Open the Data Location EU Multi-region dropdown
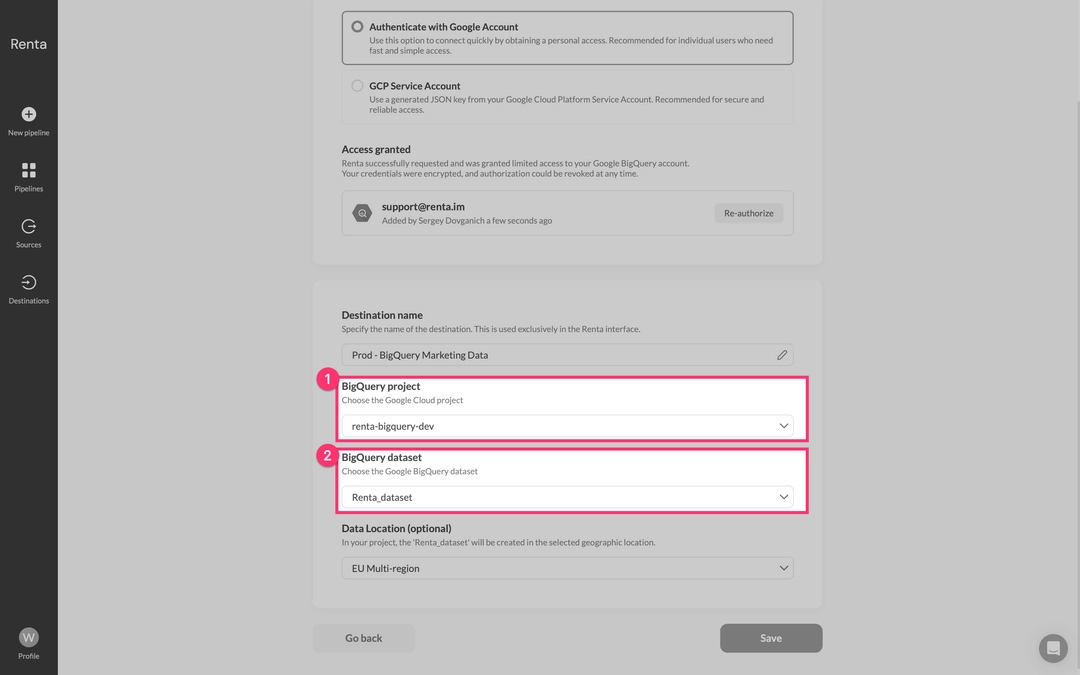The image size is (1080, 675). coord(567,568)
